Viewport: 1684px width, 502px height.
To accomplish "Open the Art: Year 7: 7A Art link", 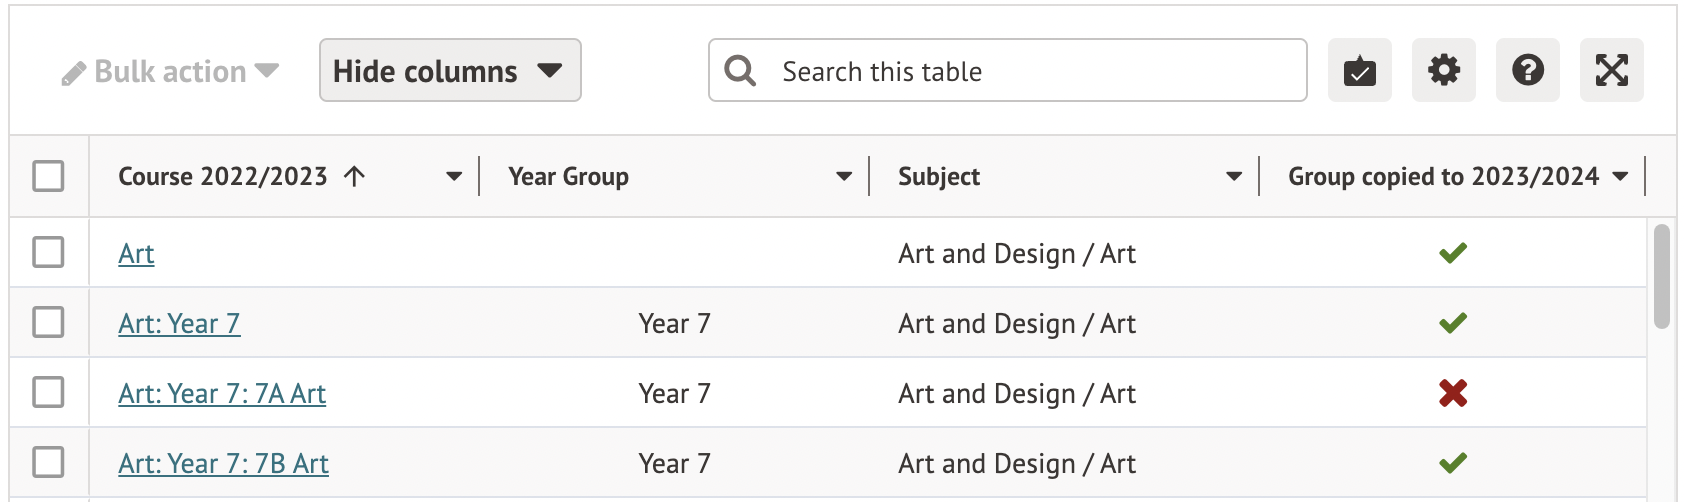I will point(222,394).
